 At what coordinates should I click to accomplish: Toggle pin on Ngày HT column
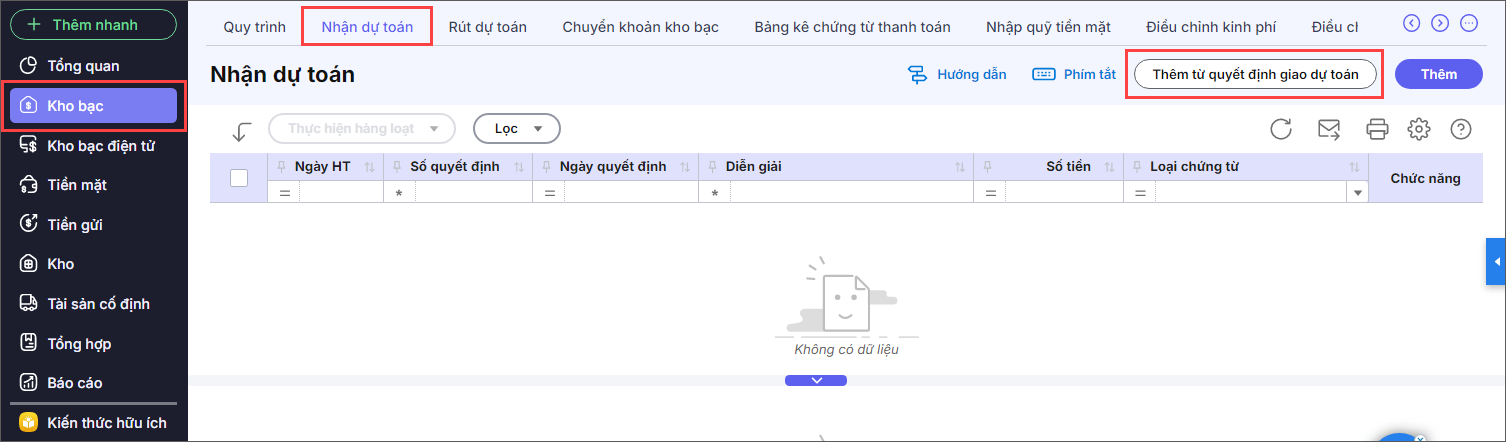(x=281, y=167)
